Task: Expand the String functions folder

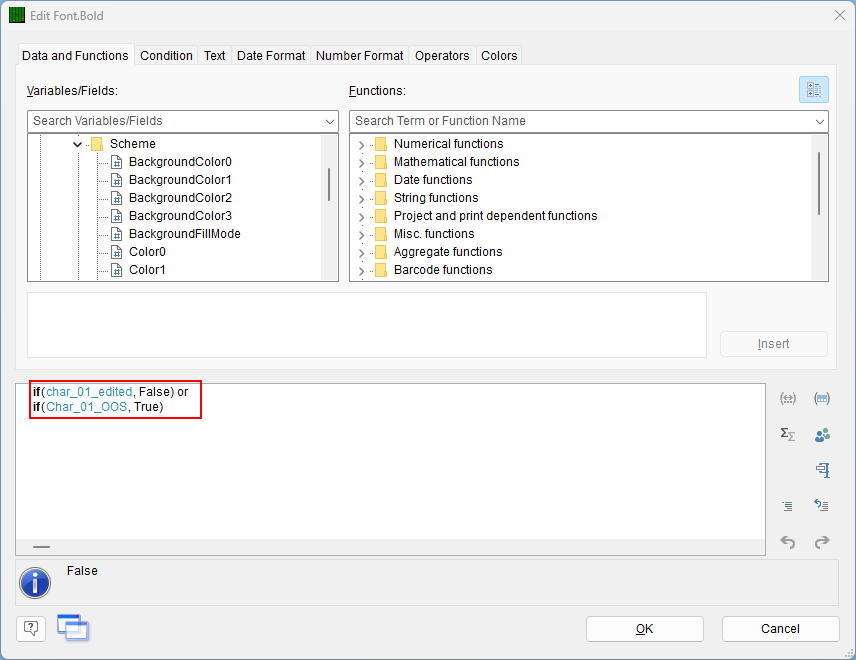Action: pos(360,197)
